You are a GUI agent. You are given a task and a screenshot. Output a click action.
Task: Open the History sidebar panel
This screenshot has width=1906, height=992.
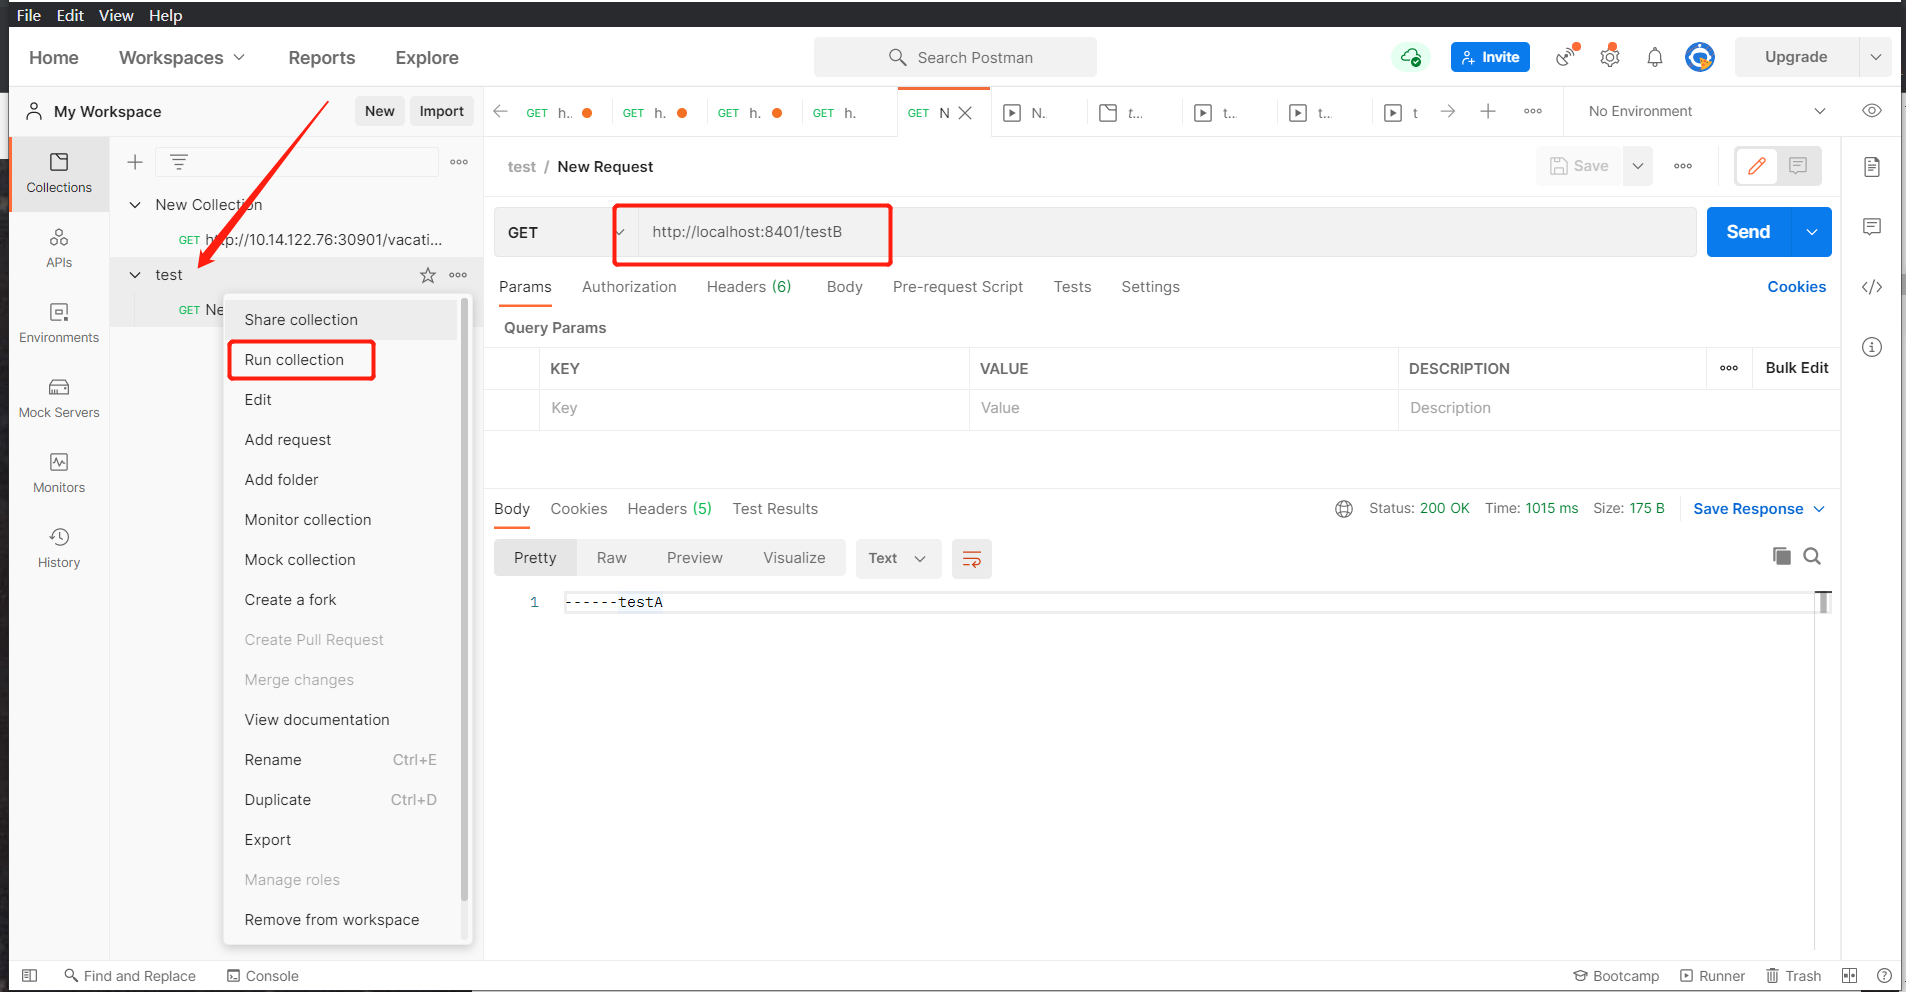click(x=59, y=548)
